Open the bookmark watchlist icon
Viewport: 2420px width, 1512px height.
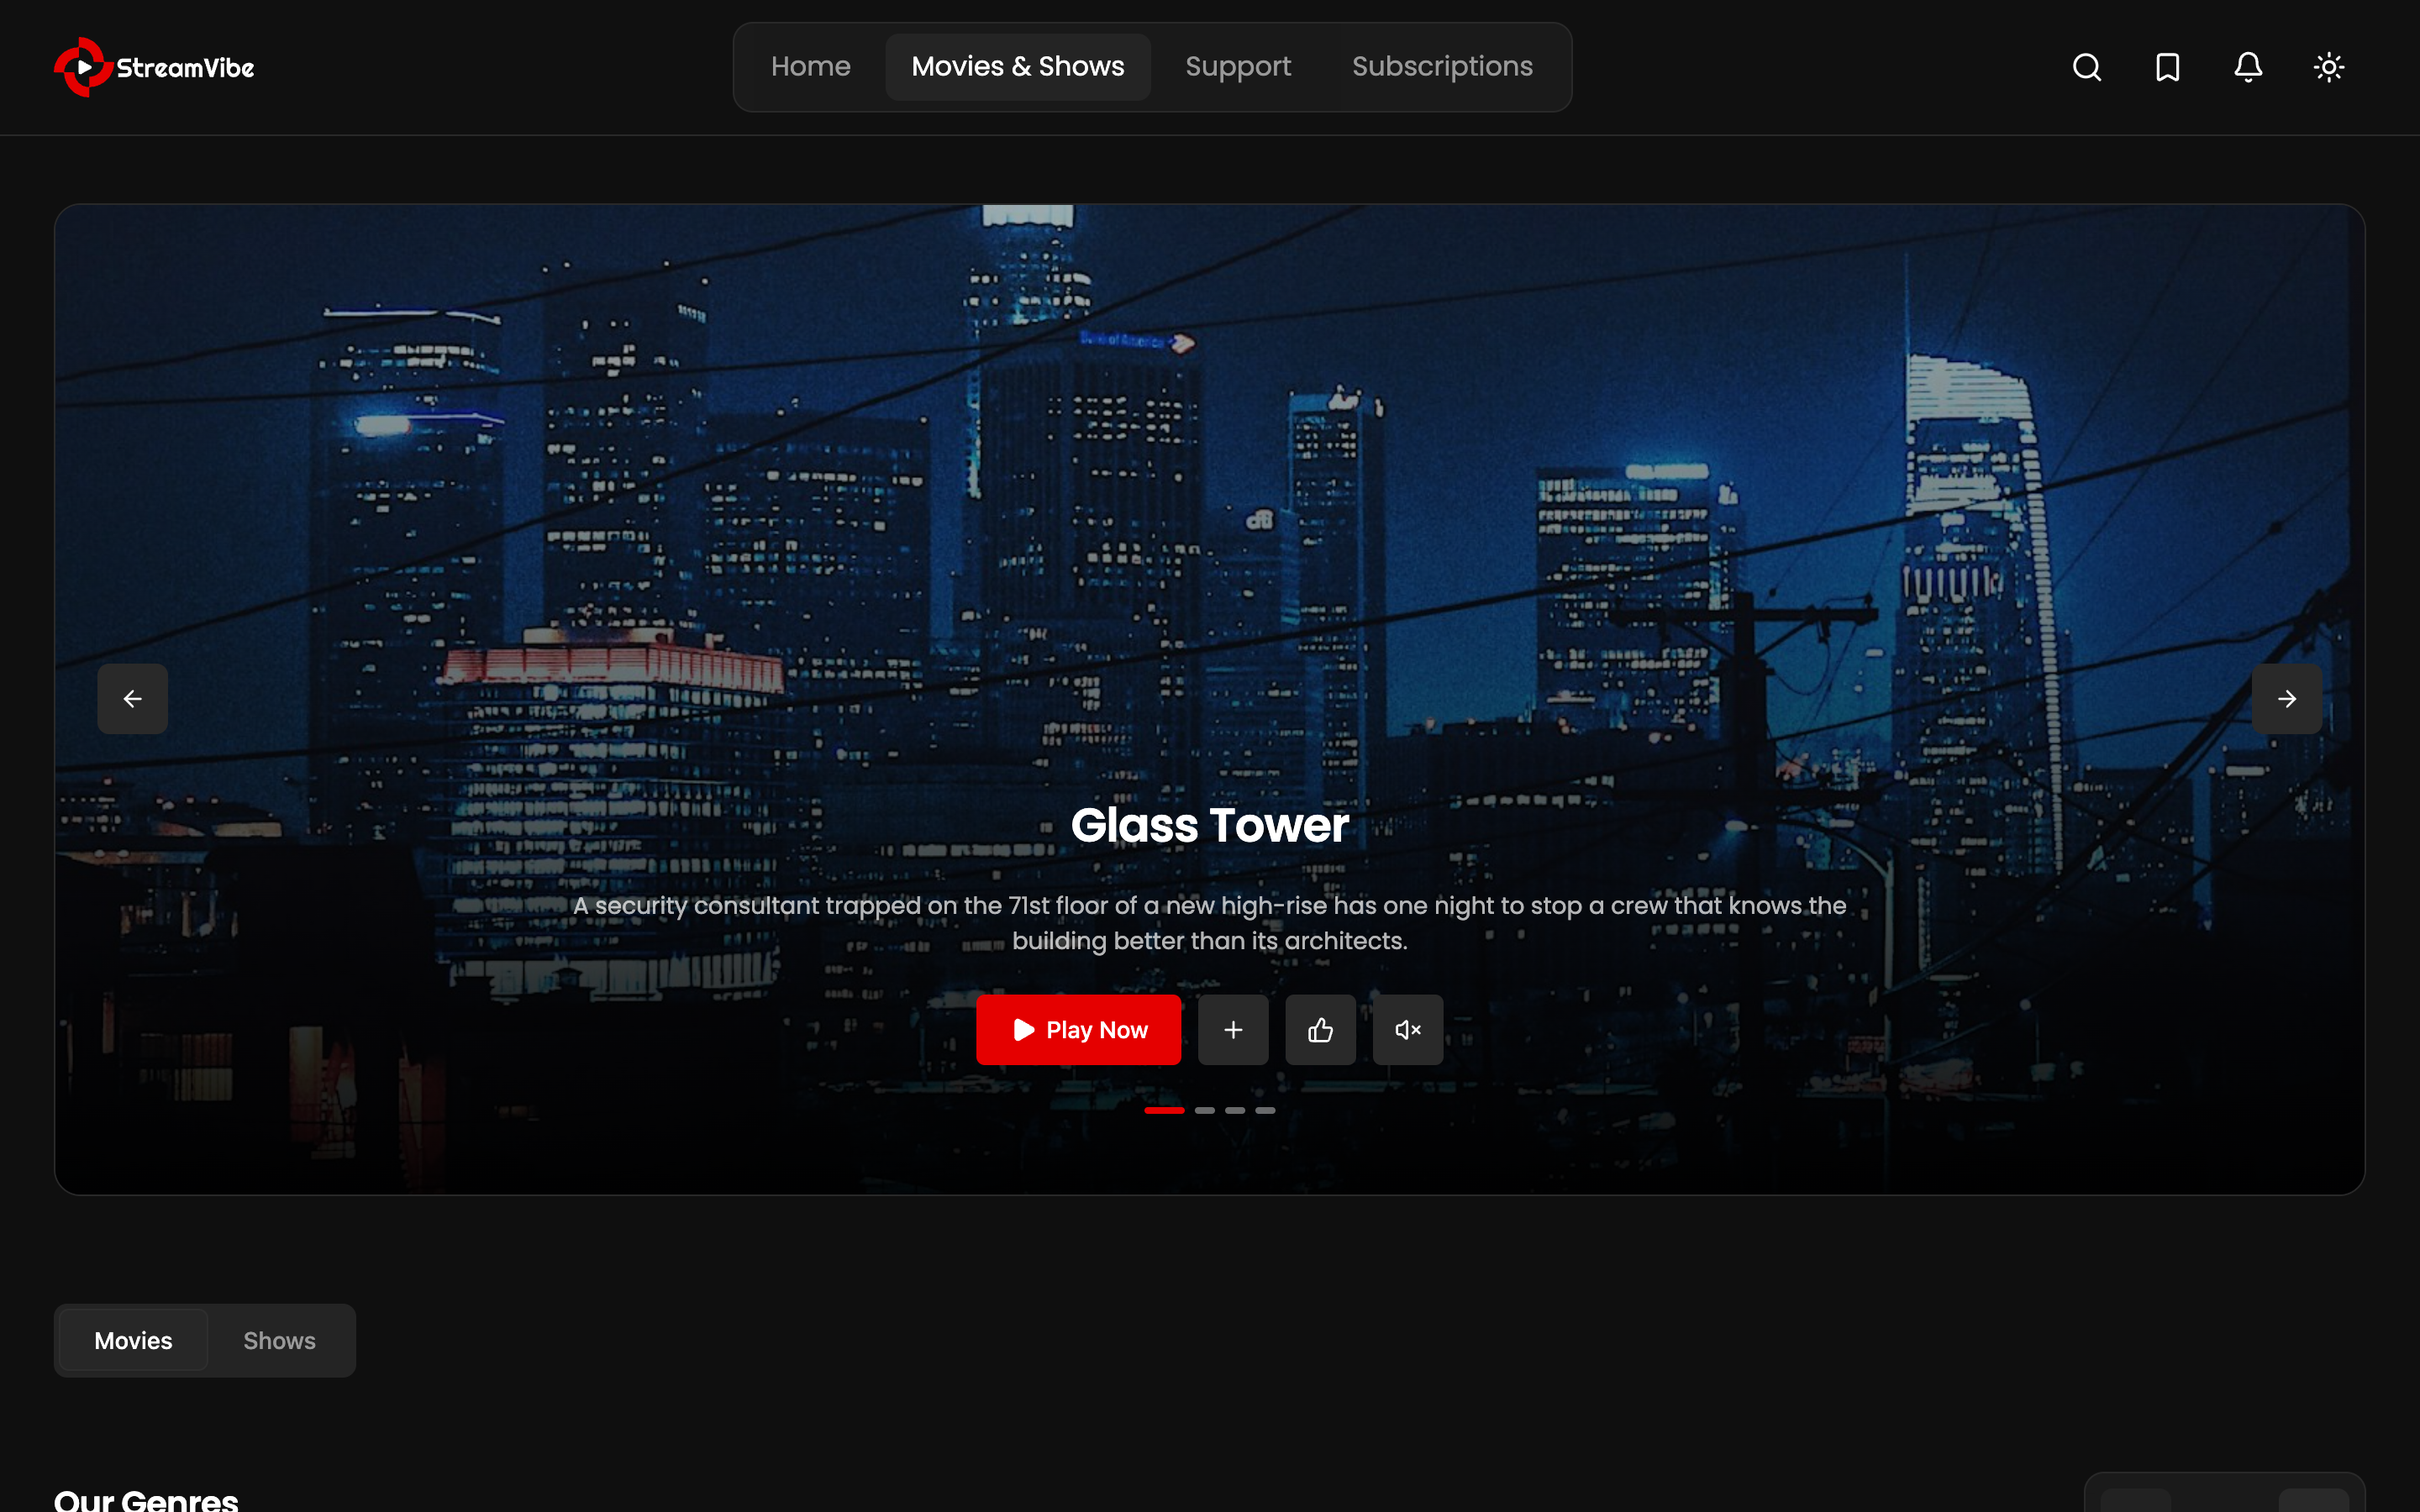point(2167,67)
